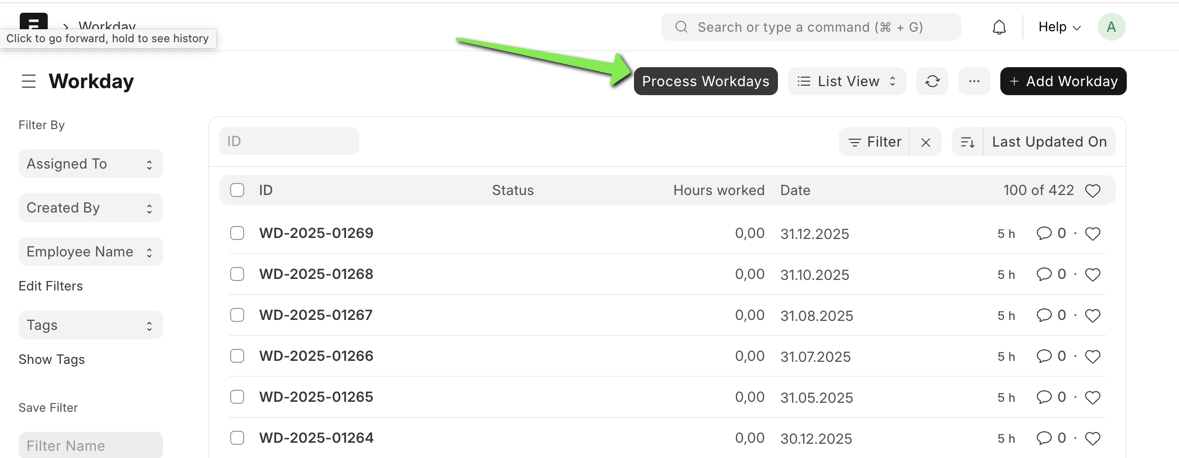Viewport: 1179px width, 458px height.
Task: Open record WD-2025-01264
Action: pos(316,438)
